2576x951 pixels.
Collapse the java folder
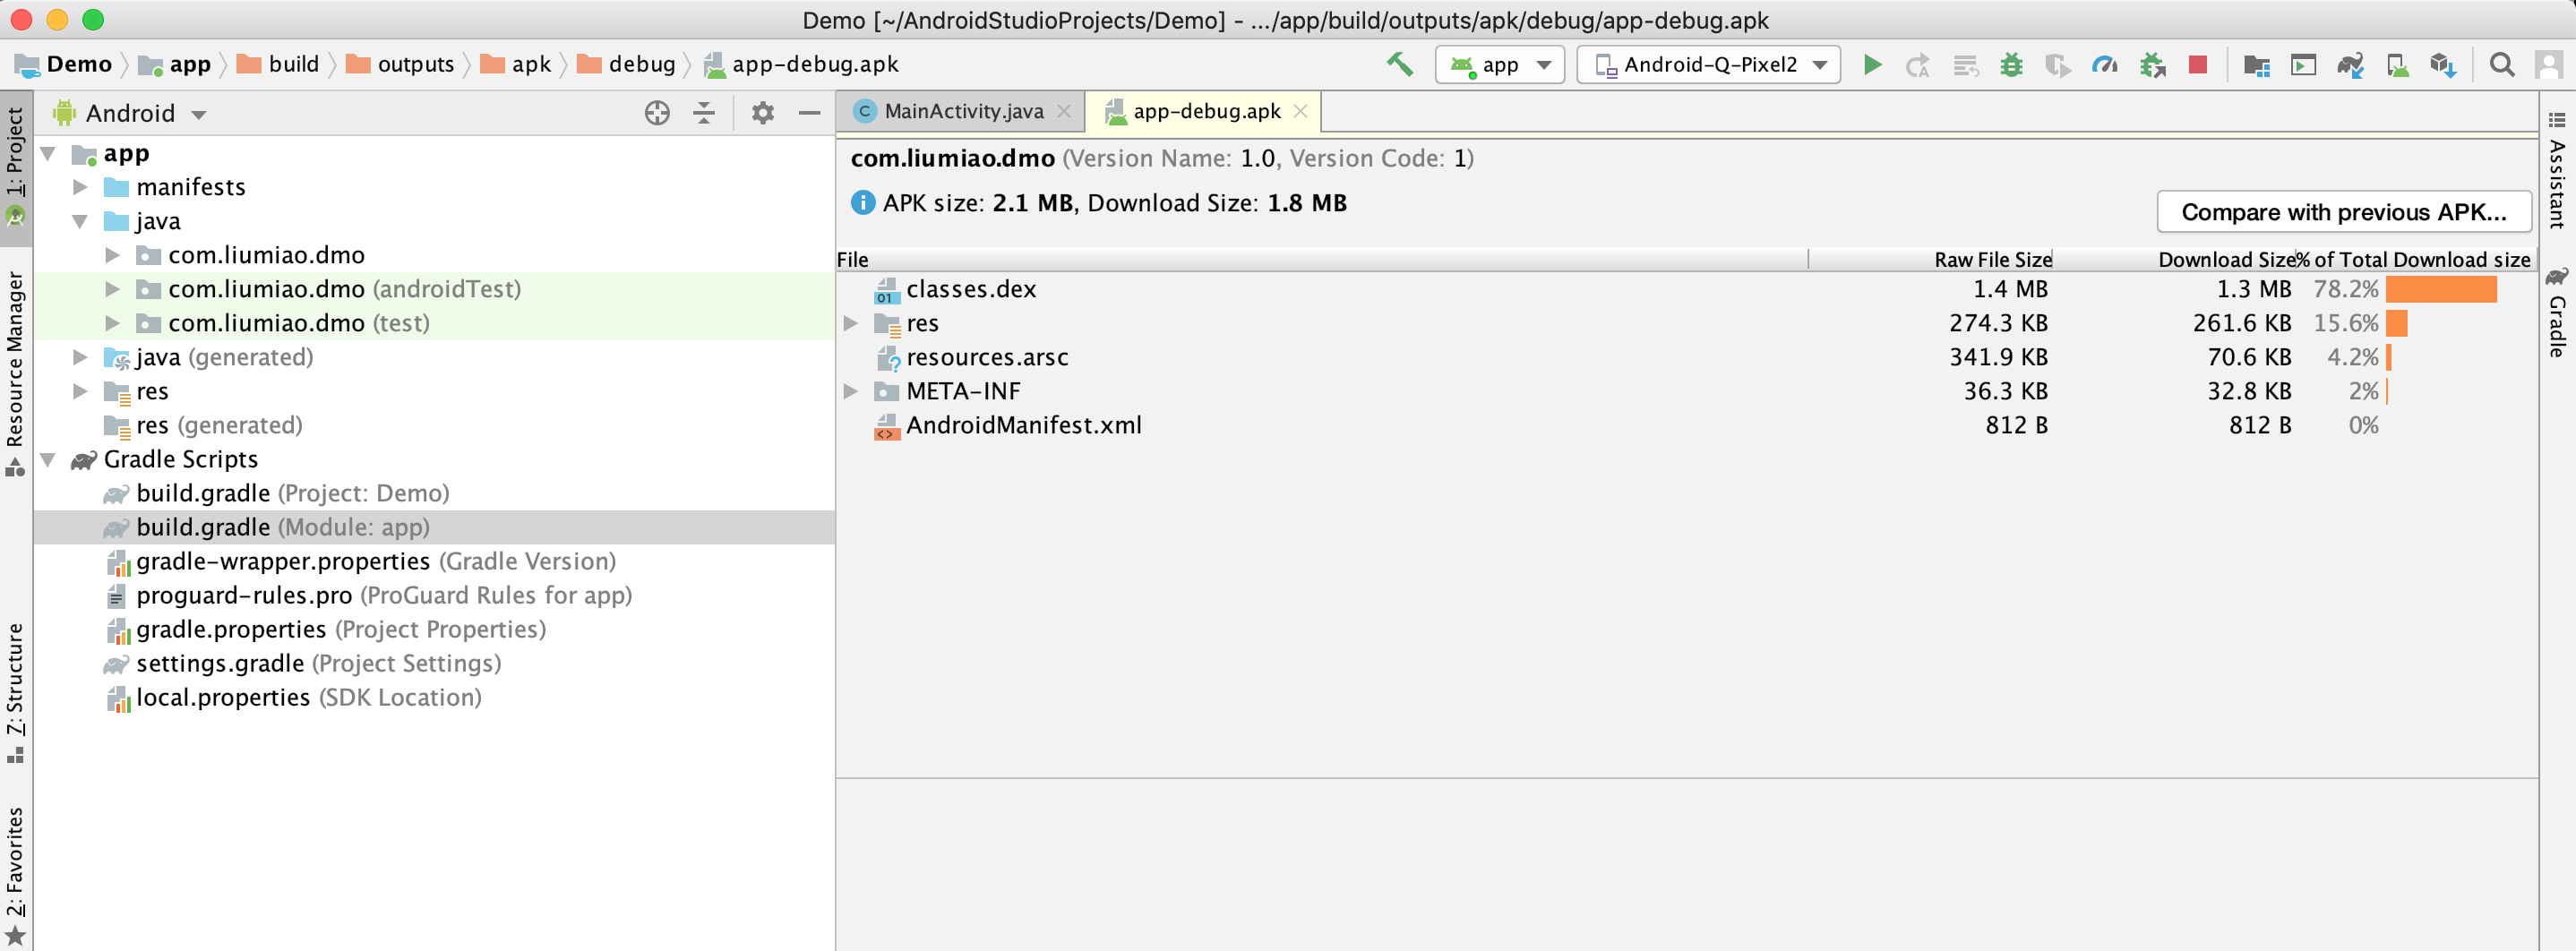pyautogui.click(x=80, y=222)
